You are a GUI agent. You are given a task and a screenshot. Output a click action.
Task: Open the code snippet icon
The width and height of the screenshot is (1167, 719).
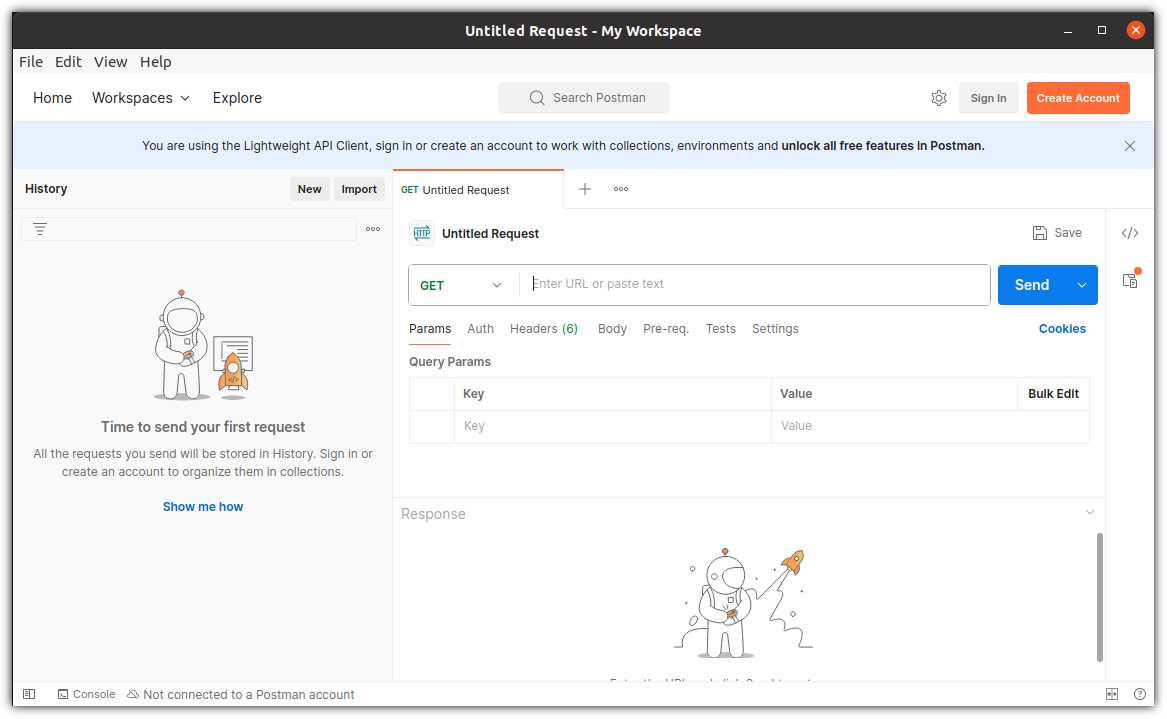coord(1130,233)
